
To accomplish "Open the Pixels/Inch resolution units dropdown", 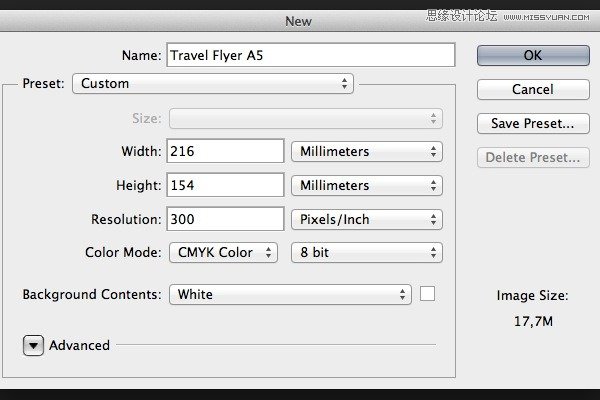I will [x=366, y=219].
